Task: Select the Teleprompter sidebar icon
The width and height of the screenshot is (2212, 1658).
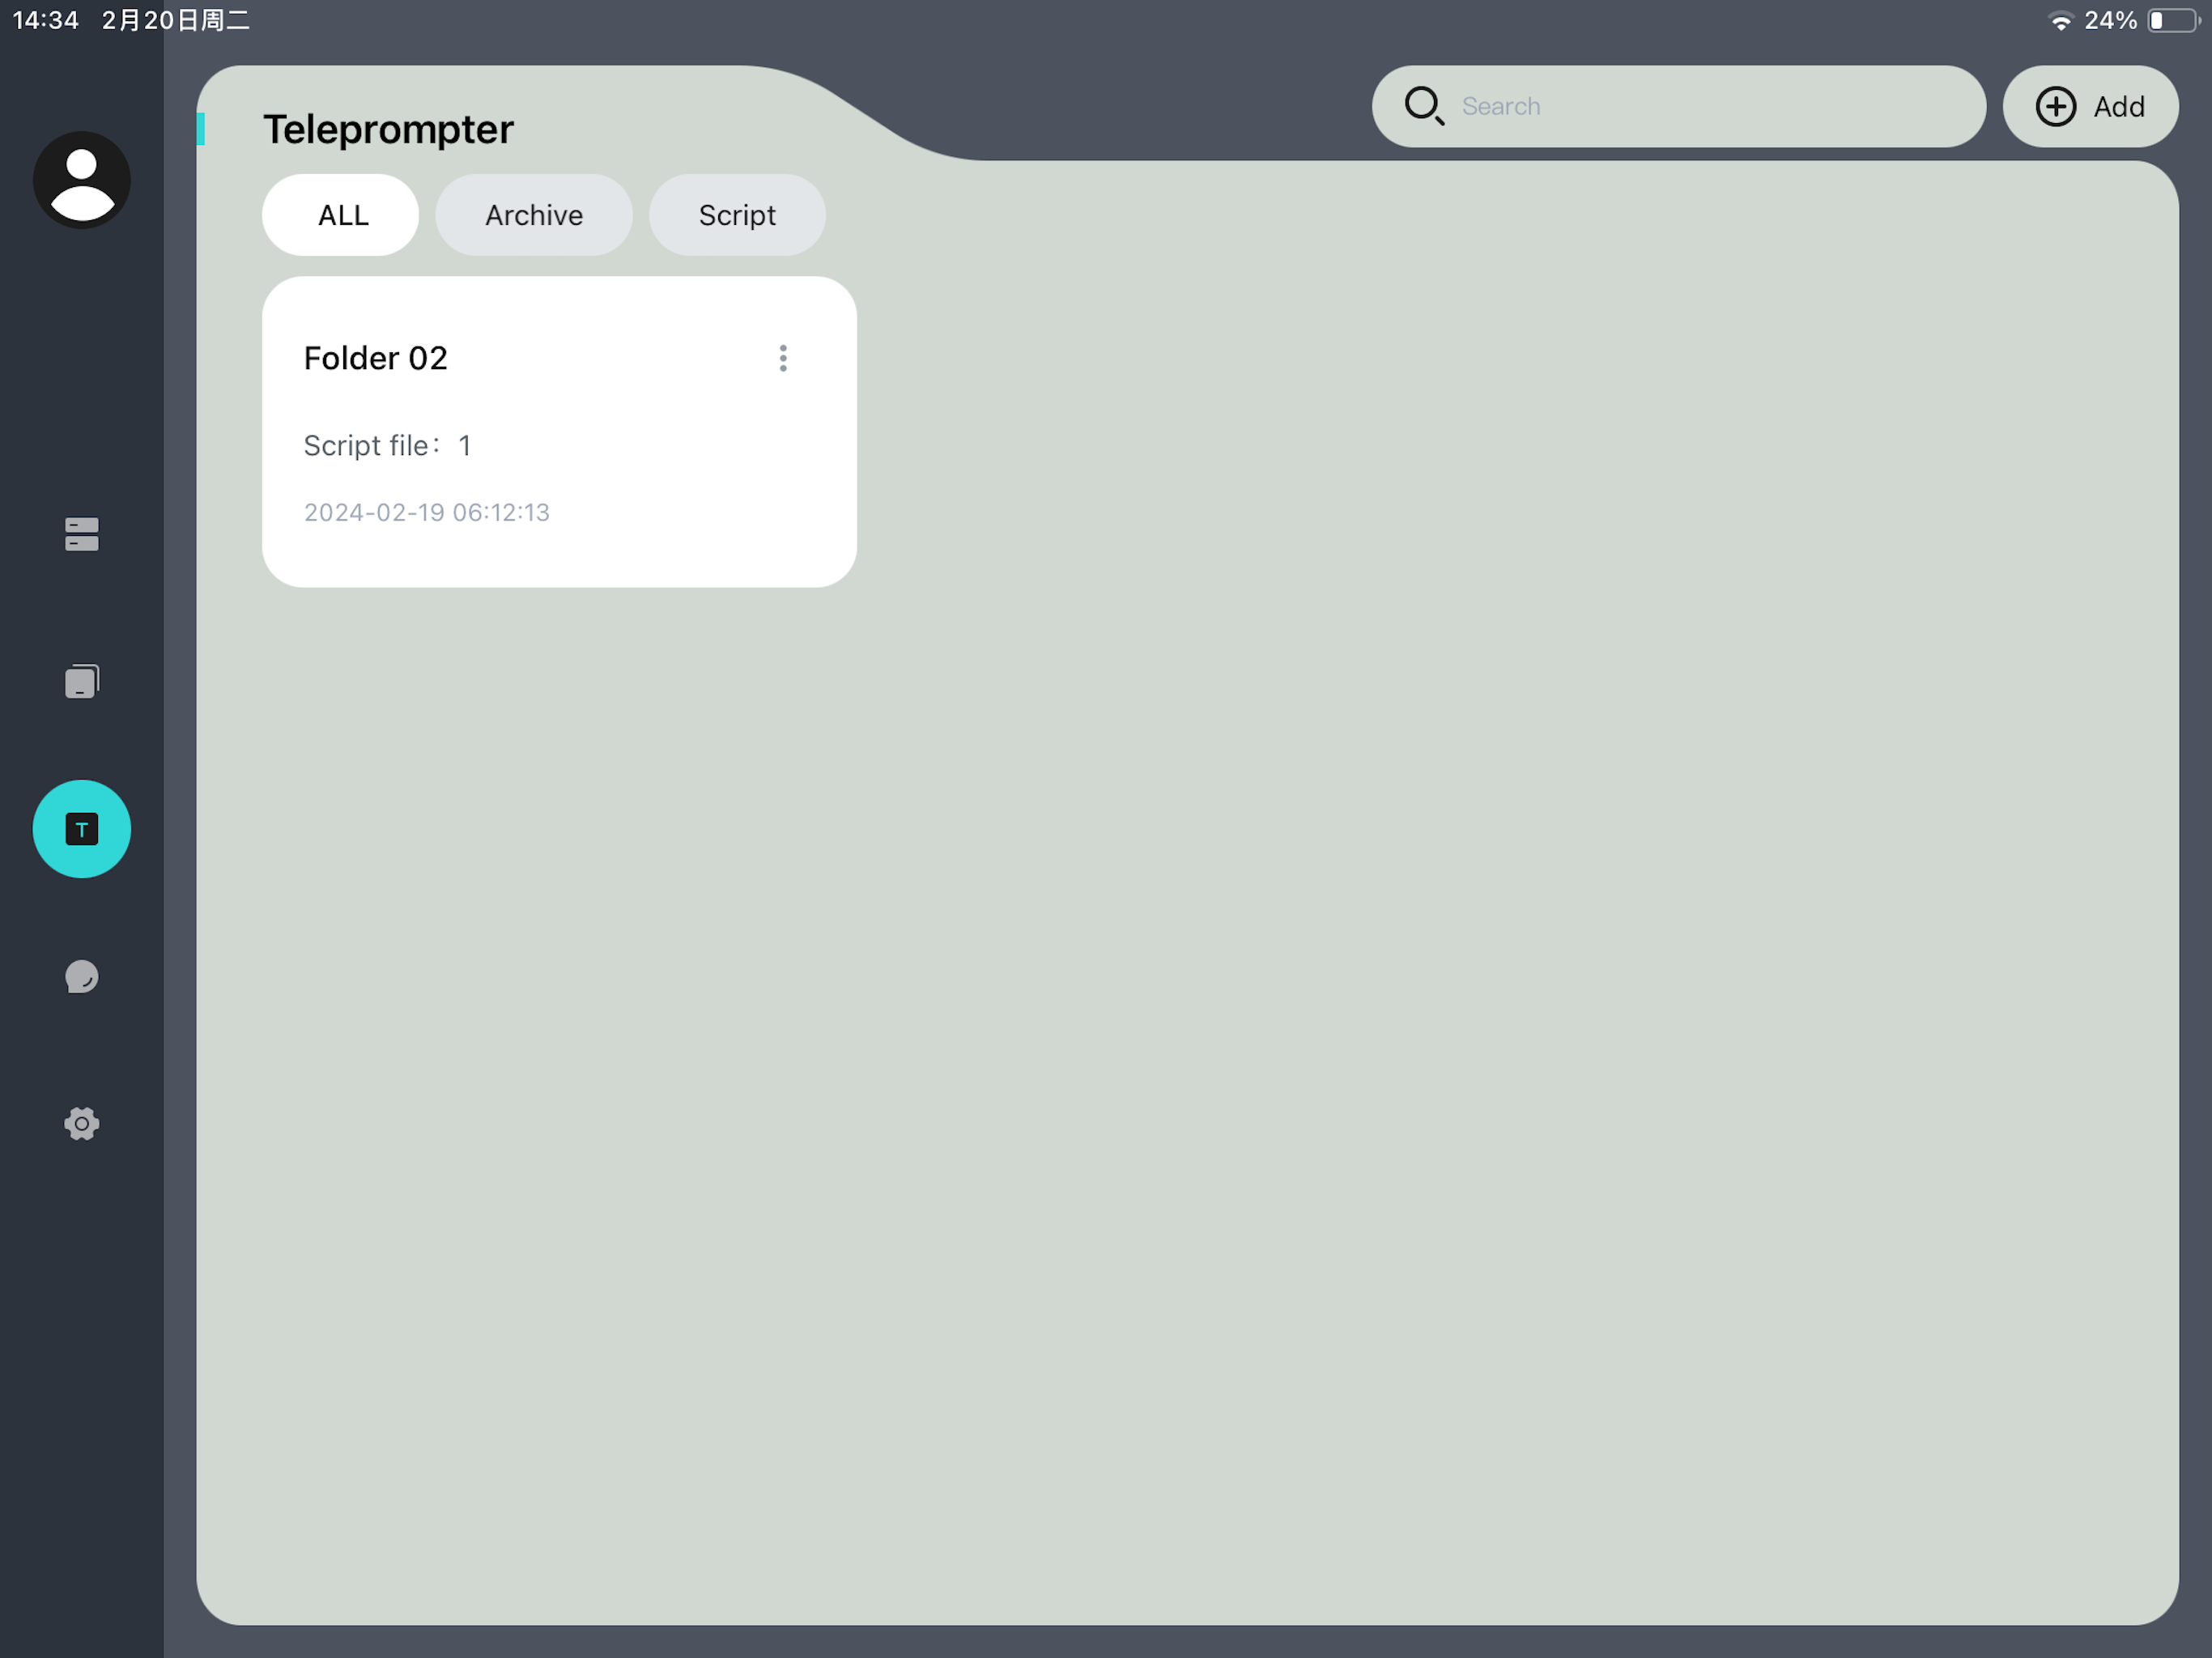Action: 82,829
